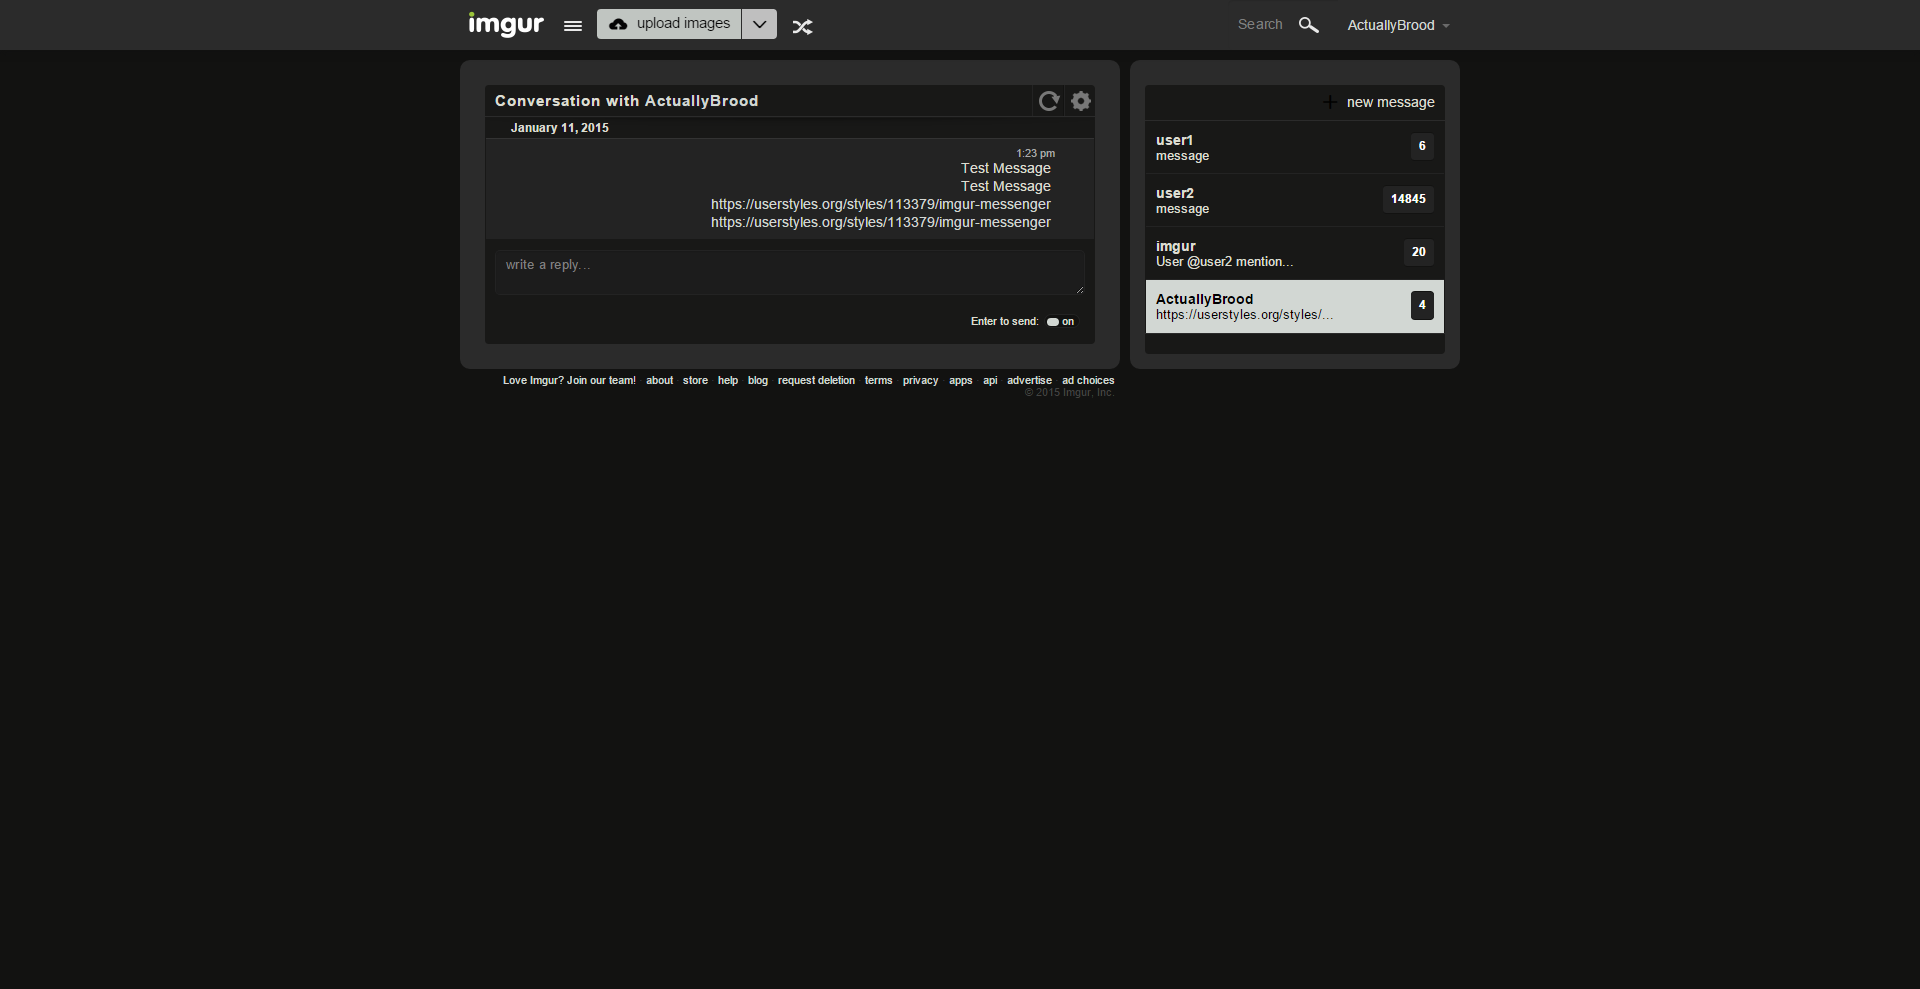Click the imgur logo
Image resolution: width=1920 pixels, height=989 pixels.
[x=505, y=24]
